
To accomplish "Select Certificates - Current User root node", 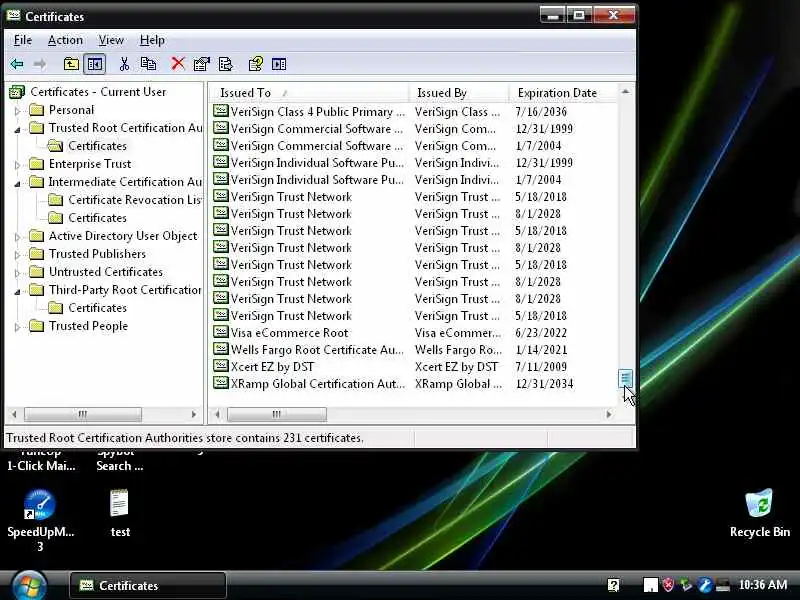I will (98, 92).
